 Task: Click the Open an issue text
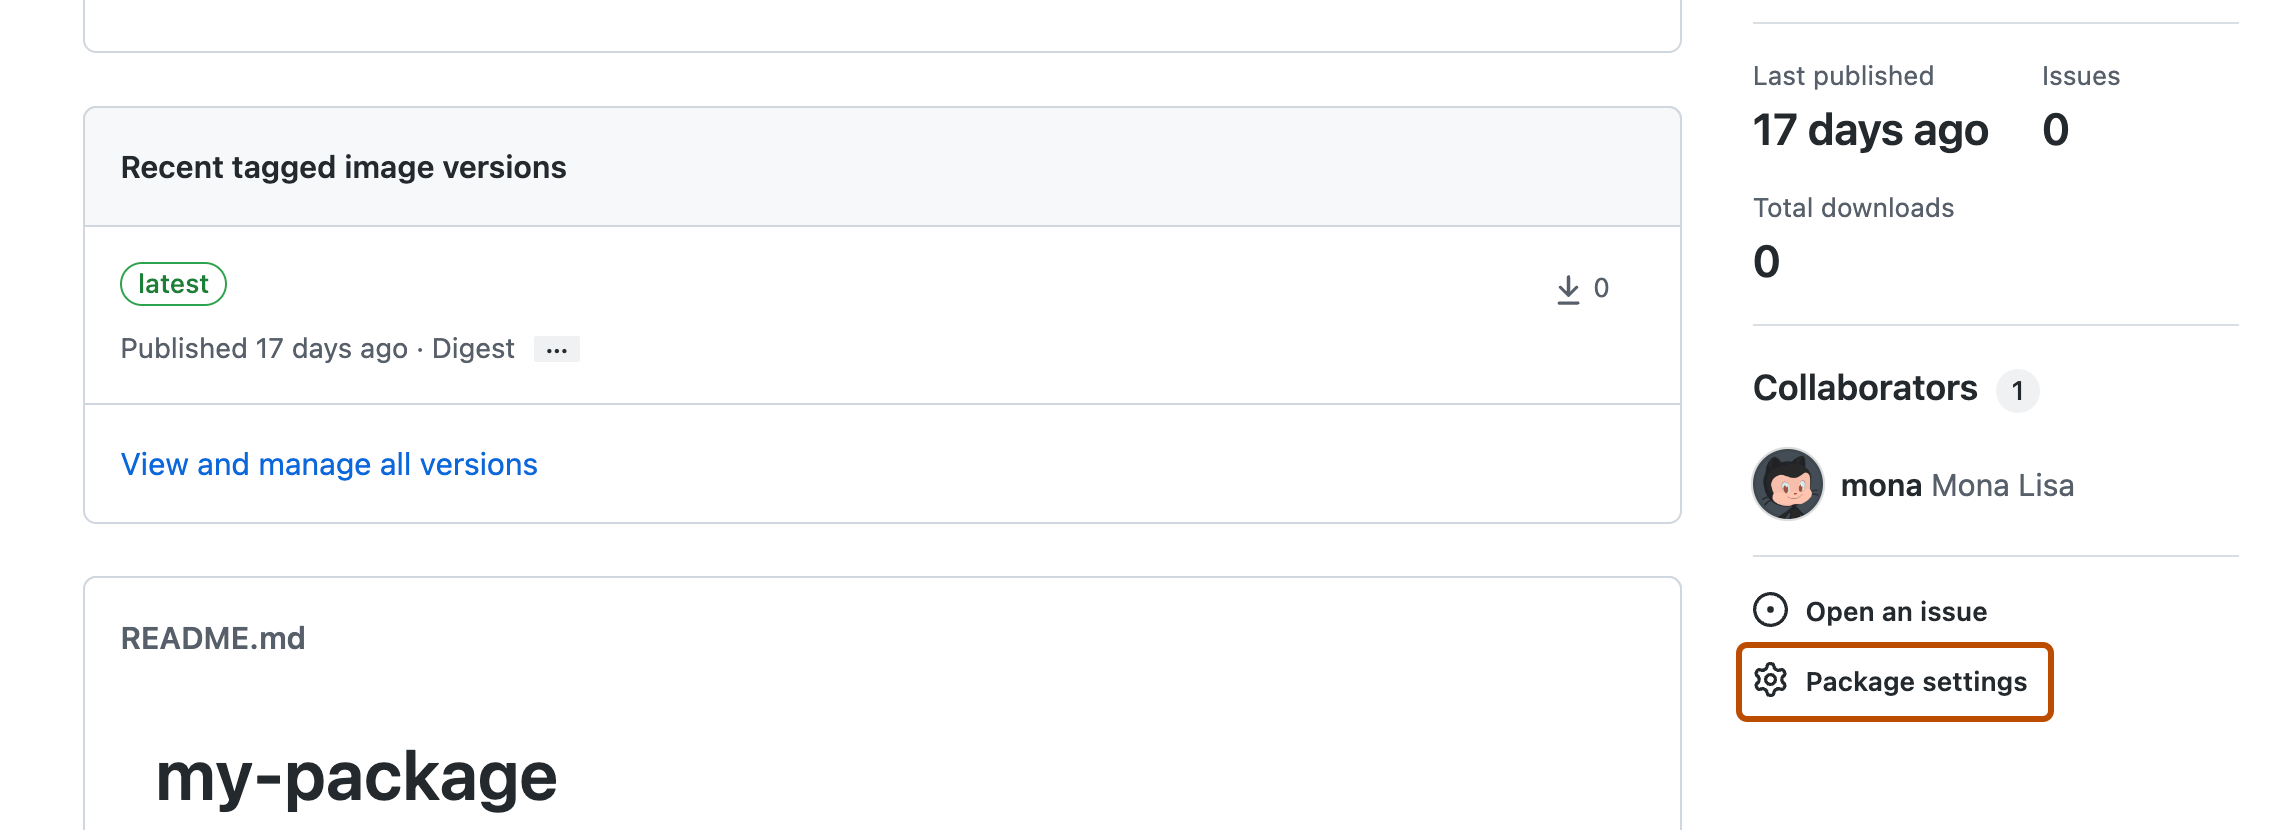1896,612
